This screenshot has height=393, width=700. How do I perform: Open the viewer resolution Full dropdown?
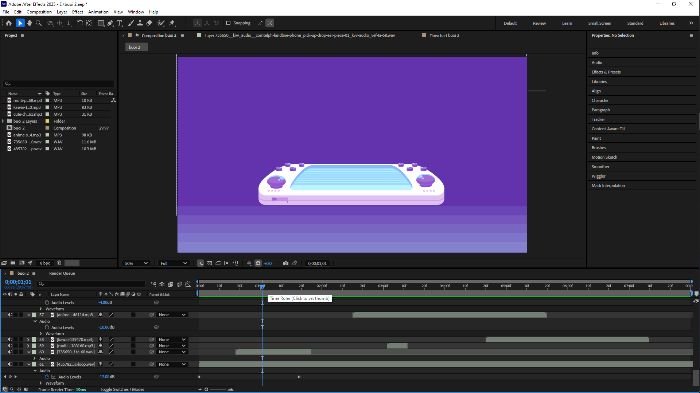(x=173, y=263)
